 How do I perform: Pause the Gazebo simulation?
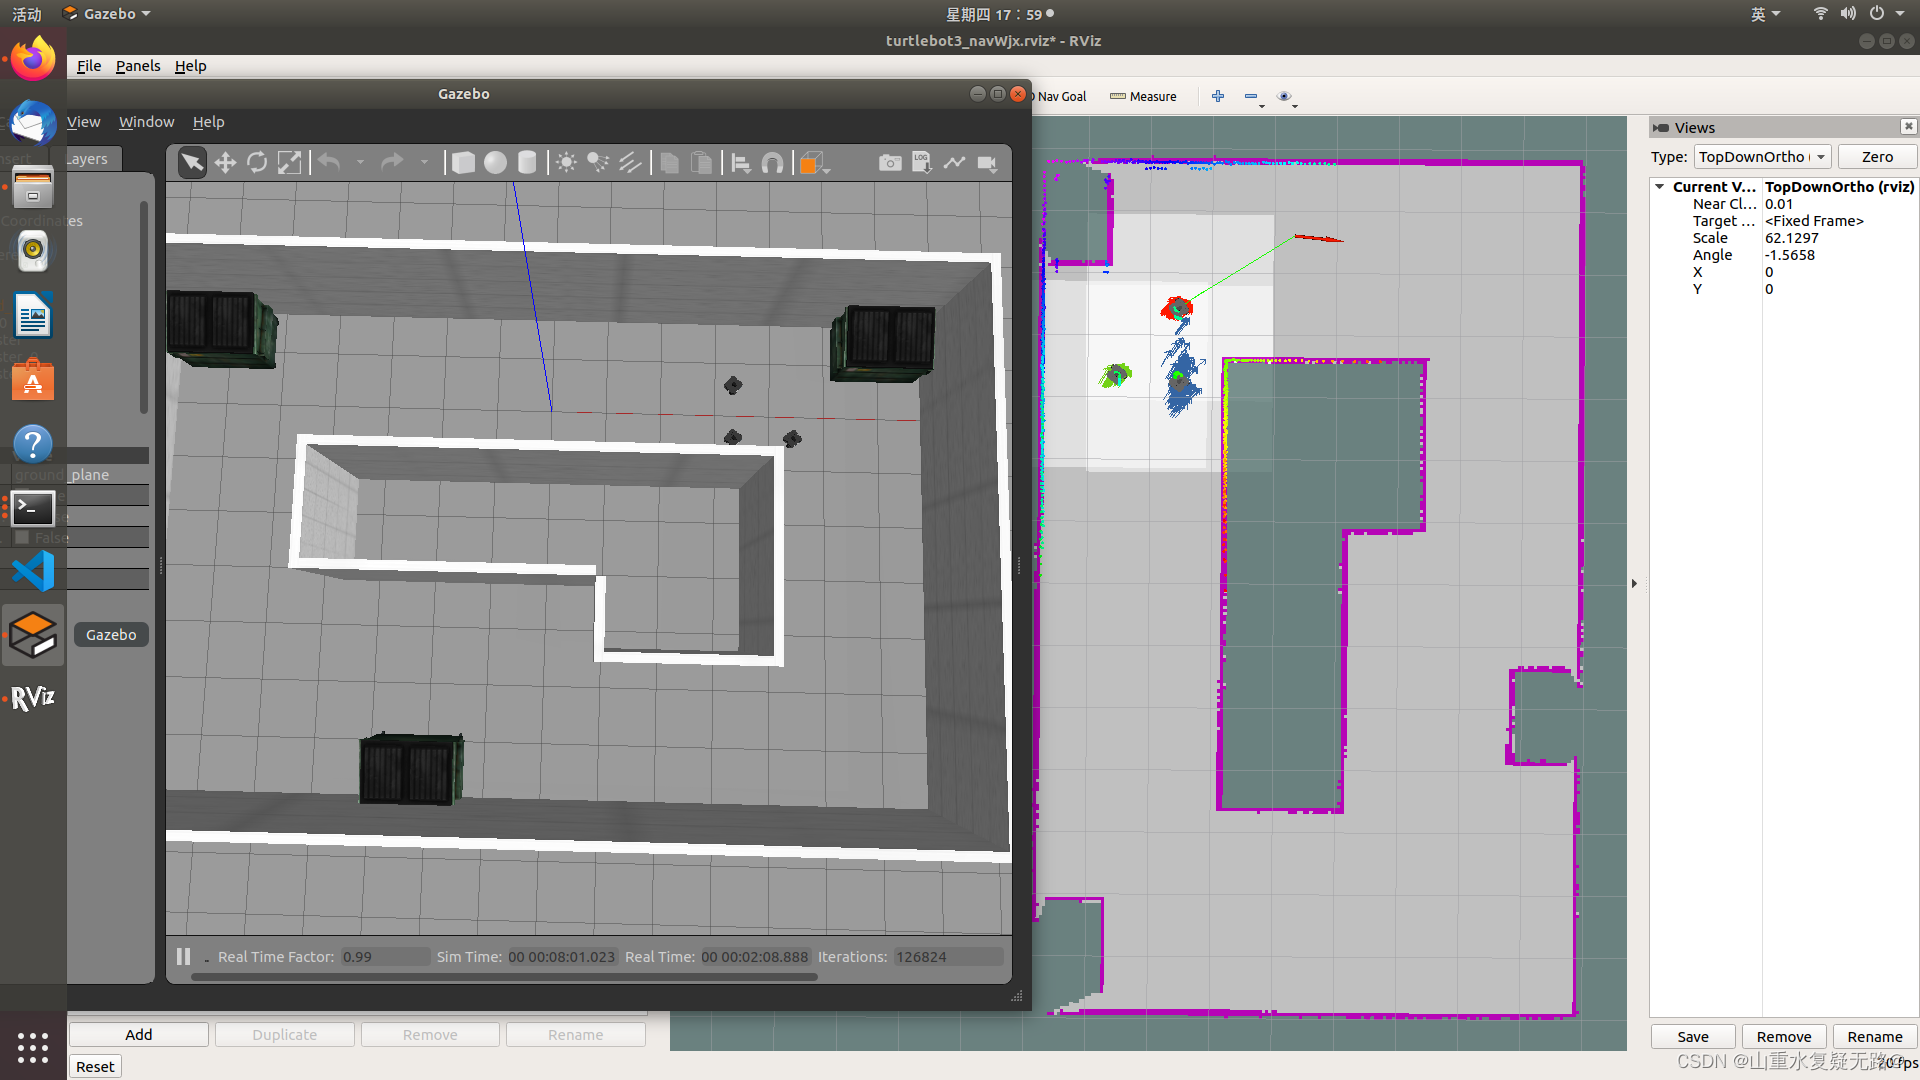(183, 957)
